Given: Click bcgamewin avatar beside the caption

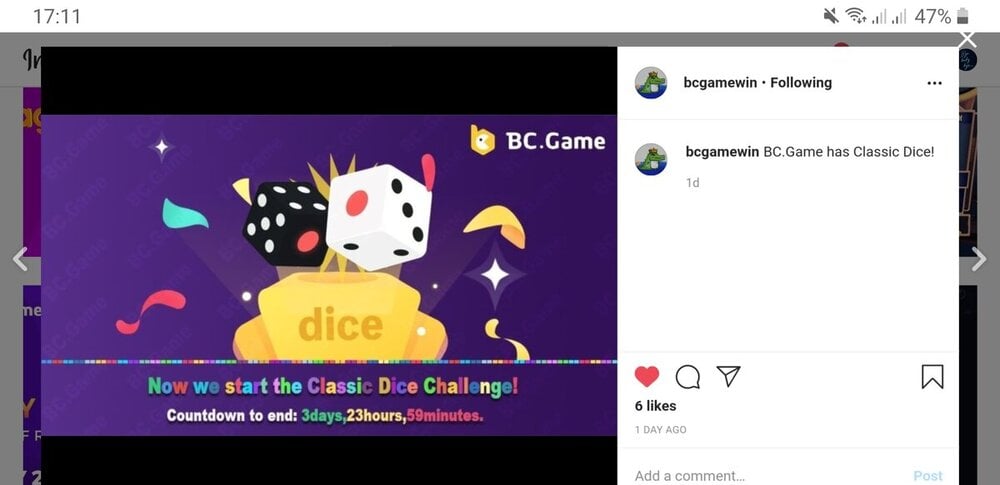Looking at the screenshot, I should pyautogui.click(x=651, y=159).
